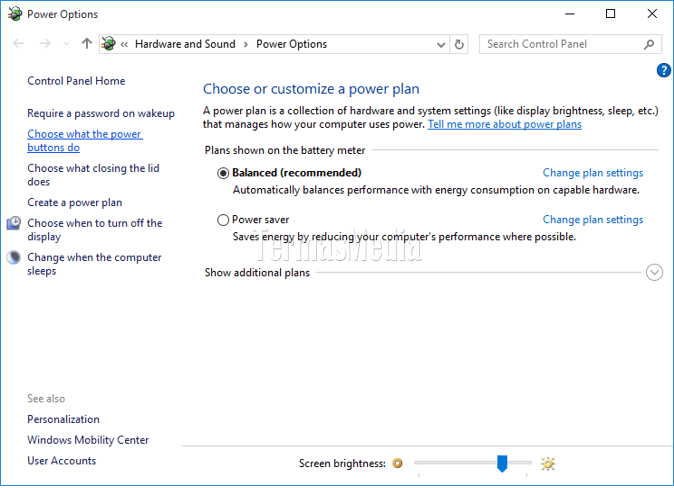Open Choose what closing the lid does
Image resolution: width=674 pixels, height=488 pixels.
[x=93, y=175]
